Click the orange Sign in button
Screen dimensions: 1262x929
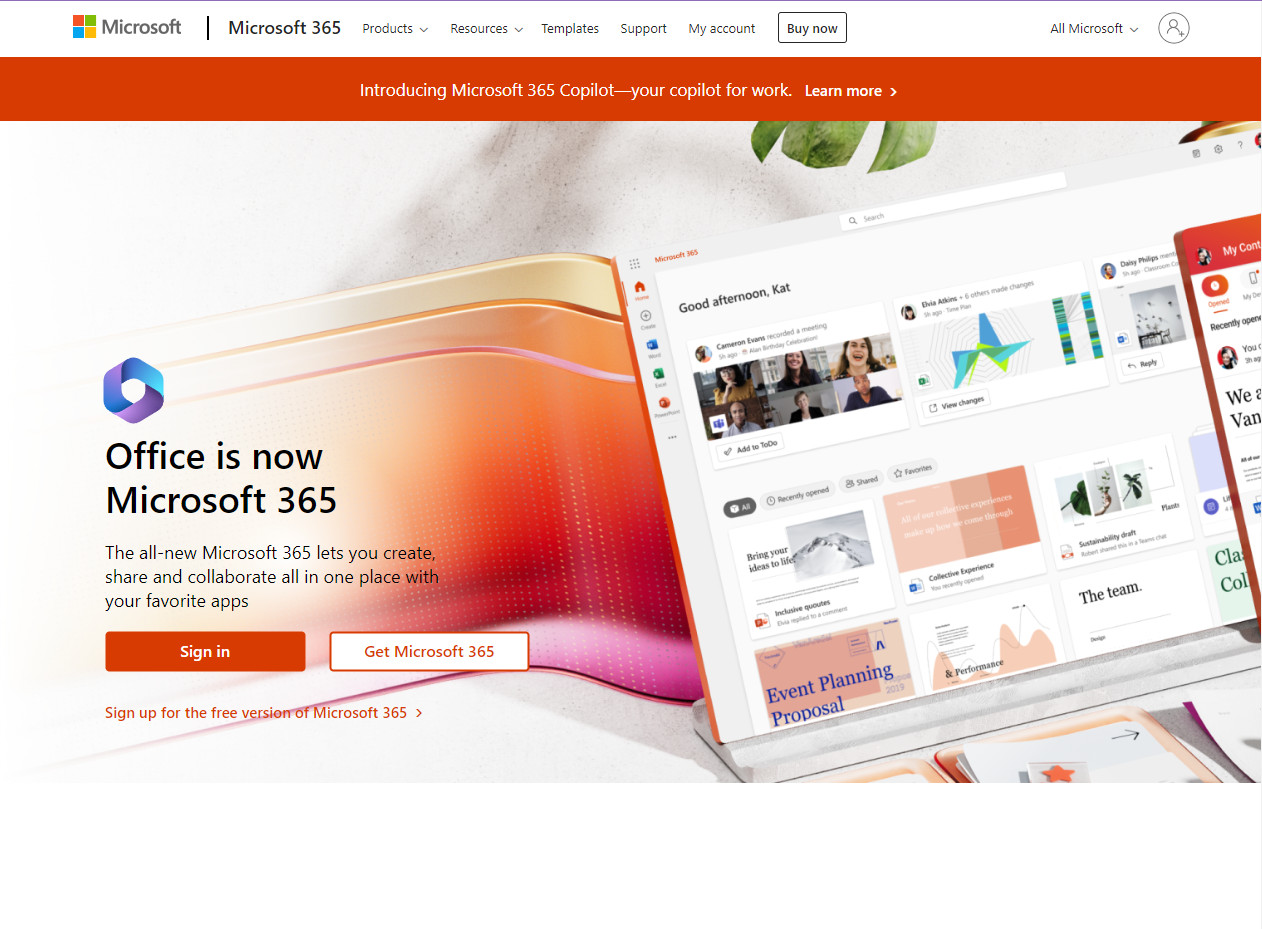click(205, 651)
